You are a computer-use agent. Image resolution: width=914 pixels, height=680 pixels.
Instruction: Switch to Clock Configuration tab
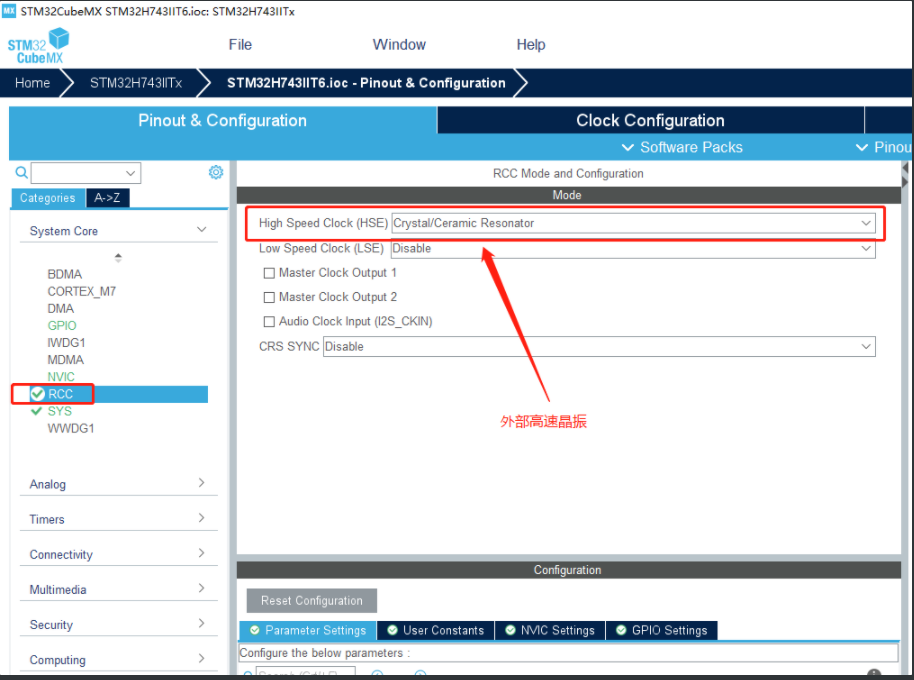[x=651, y=120]
